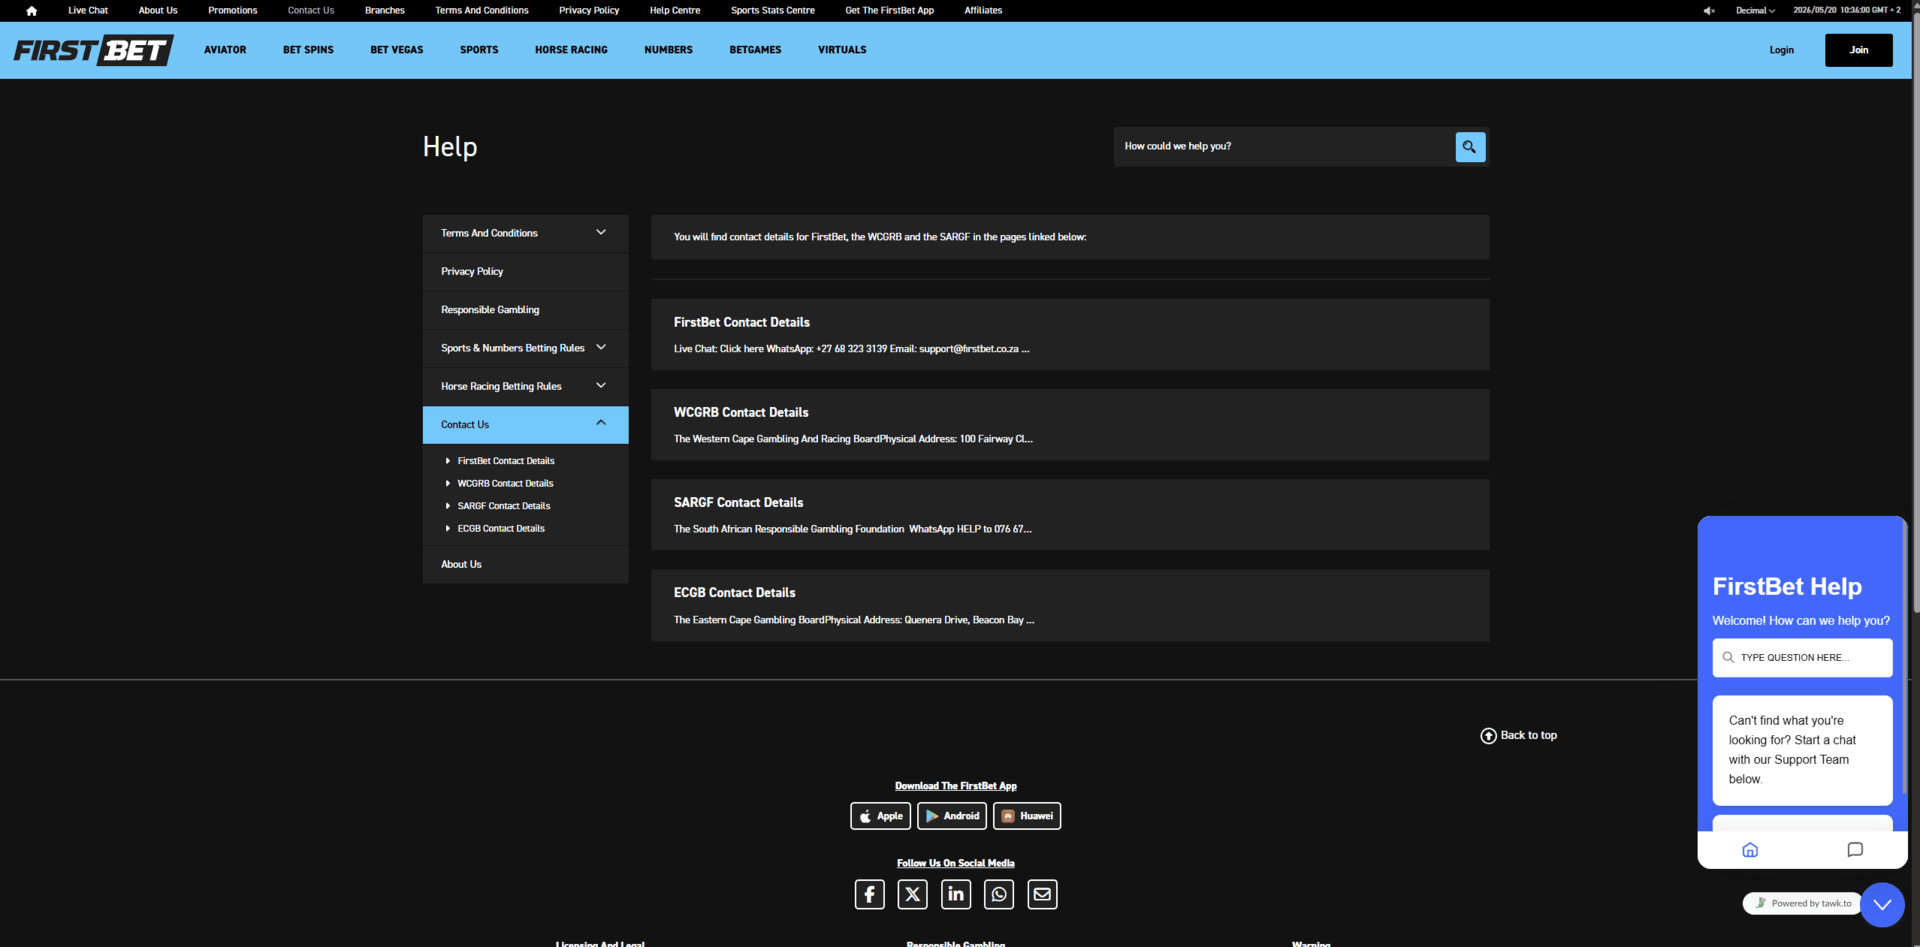Open the Branches link
This screenshot has width=1920, height=947.
click(385, 11)
